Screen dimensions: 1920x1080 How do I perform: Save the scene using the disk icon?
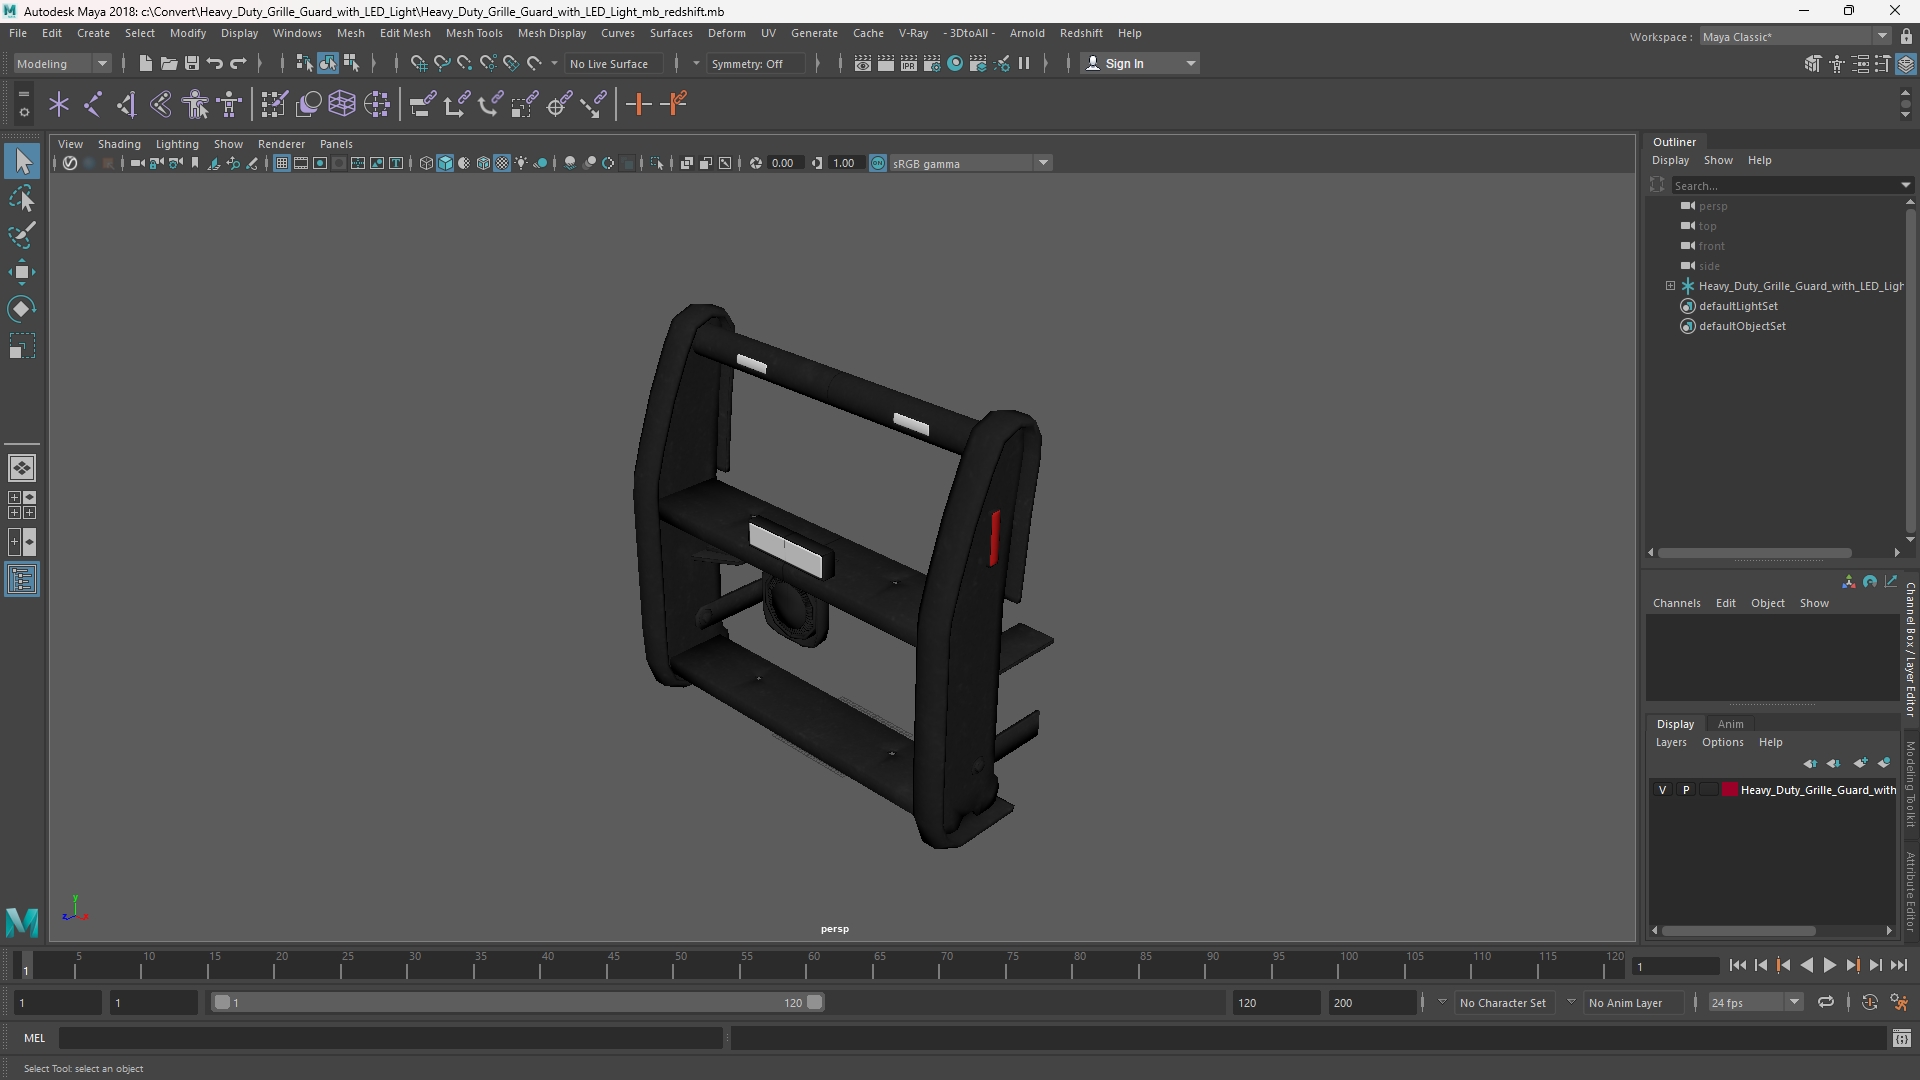click(192, 64)
